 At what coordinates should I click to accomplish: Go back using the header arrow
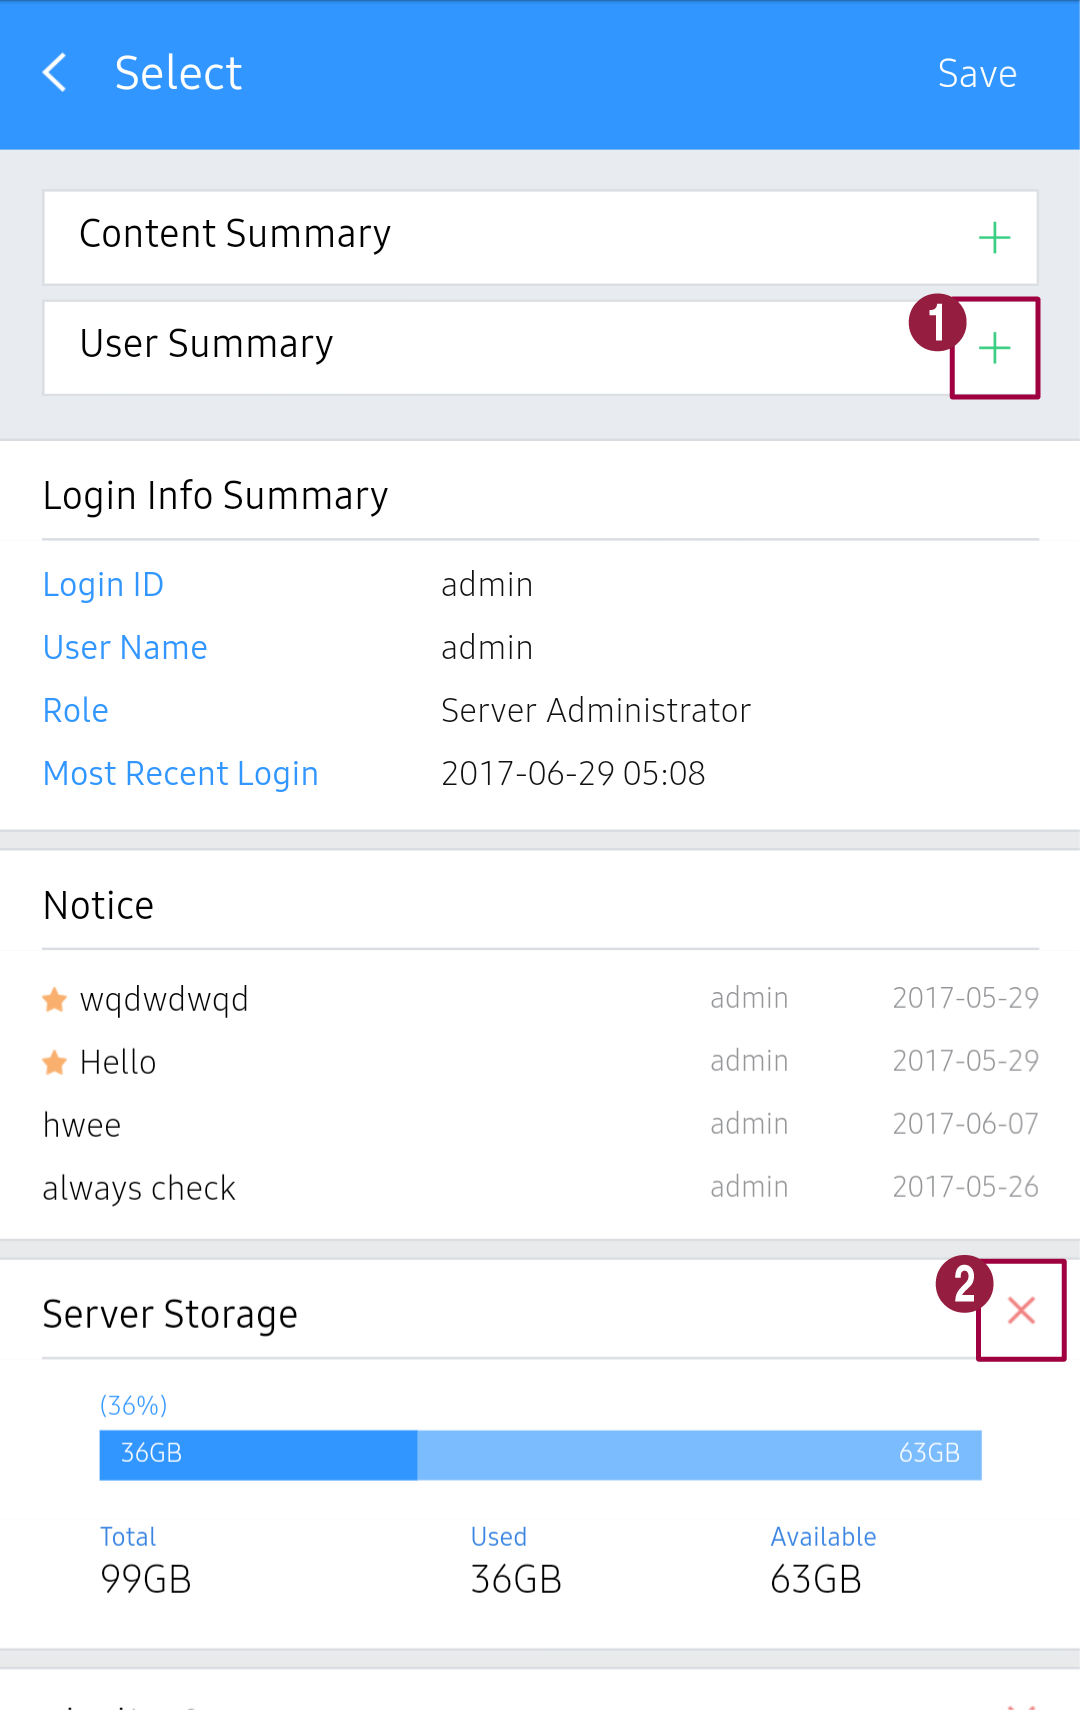click(55, 73)
